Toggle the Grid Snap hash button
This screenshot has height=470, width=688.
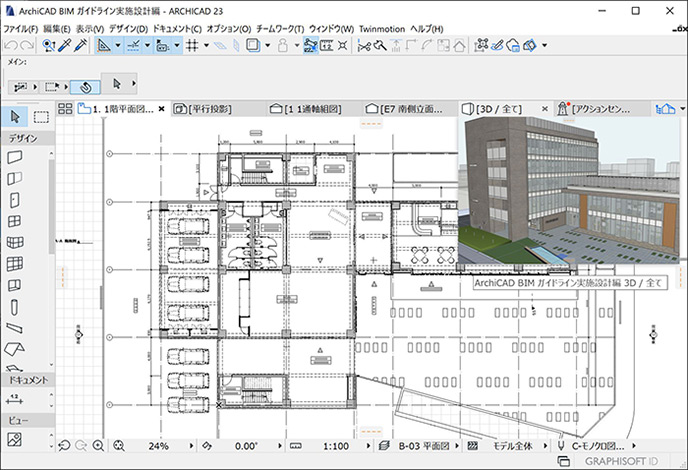pyautogui.click(x=192, y=45)
